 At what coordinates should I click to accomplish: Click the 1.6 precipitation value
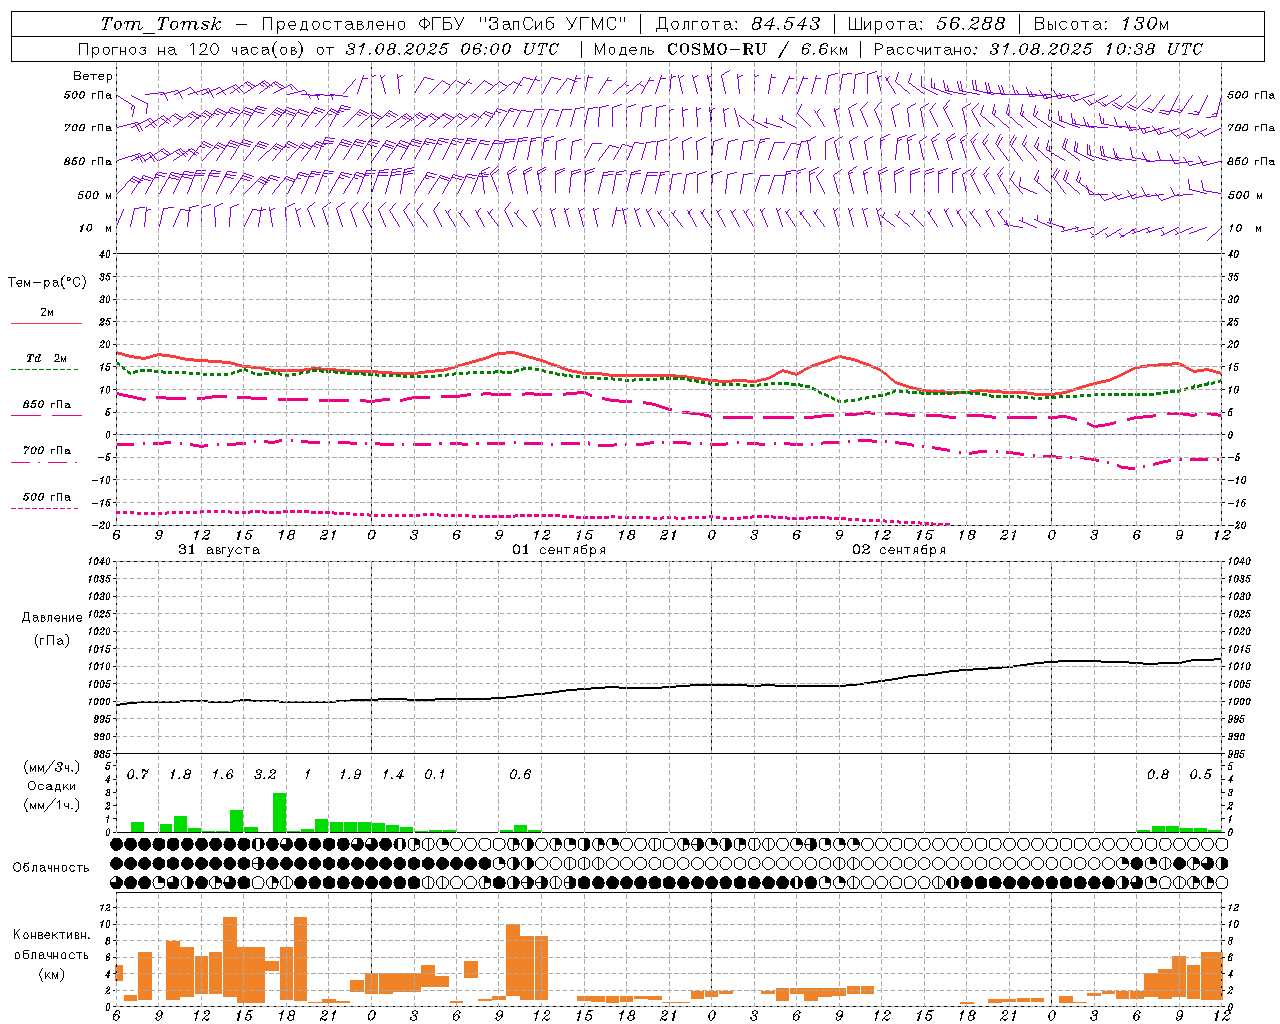(222, 774)
